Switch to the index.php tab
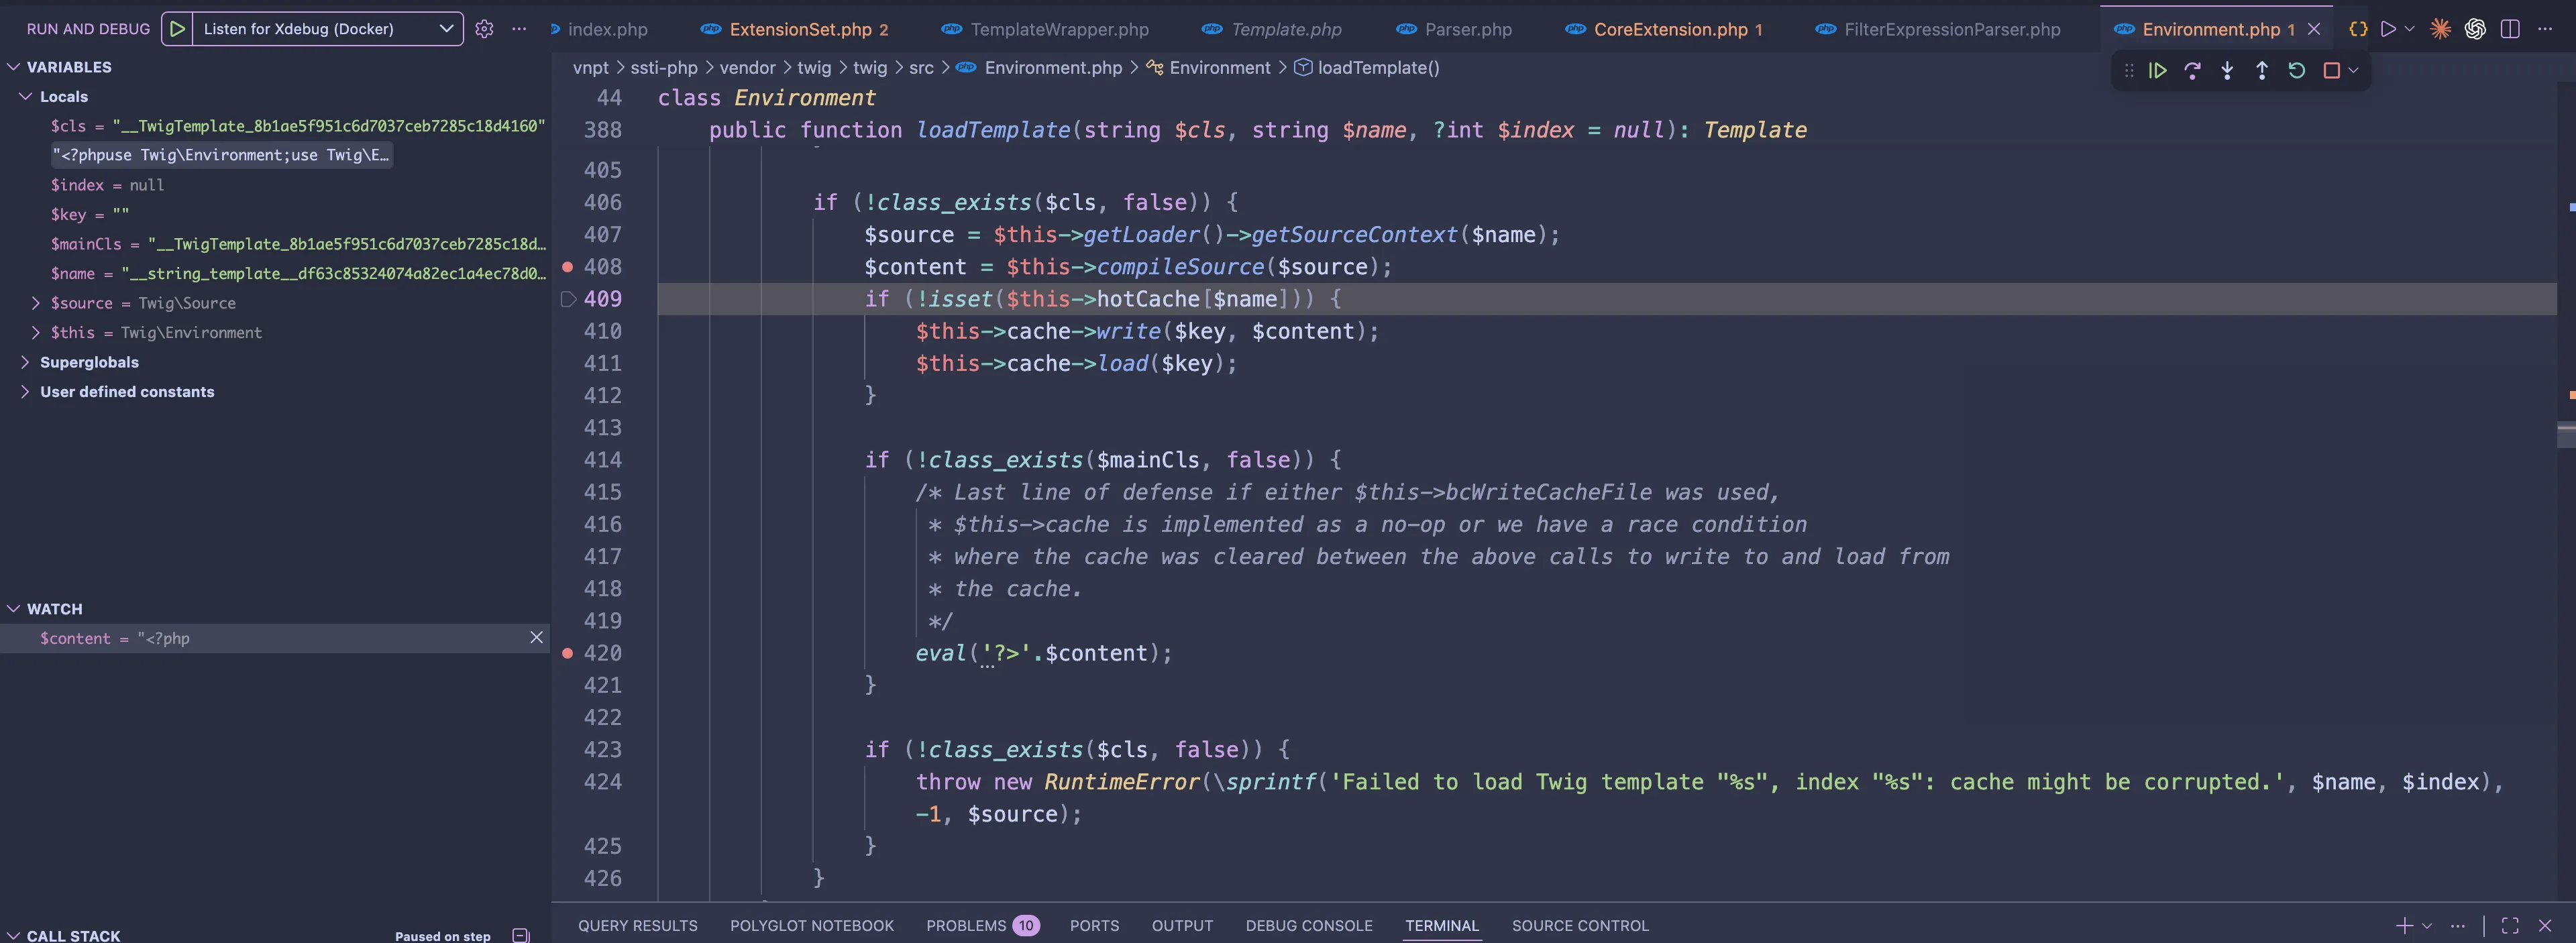Image resolution: width=2576 pixels, height=943 pixels. coord(607,29)
